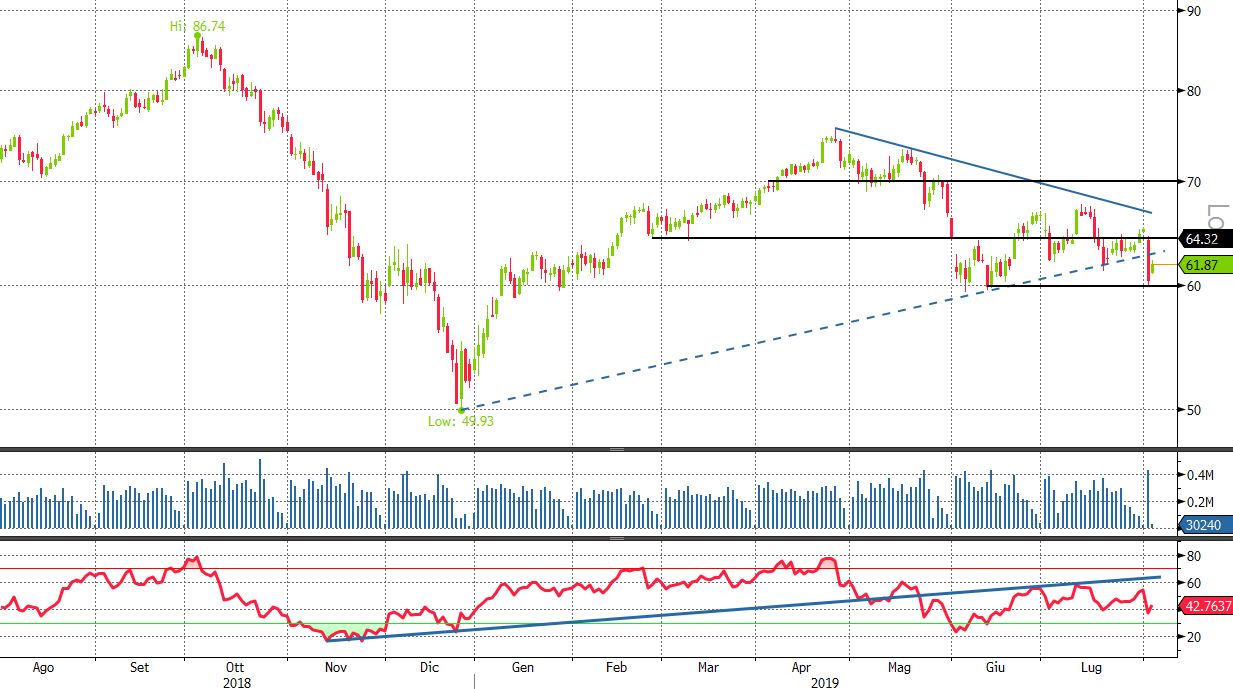Click the 80 label on price axis
The height and width of the screenshot is (689, 1233).
coord(1194,92)
